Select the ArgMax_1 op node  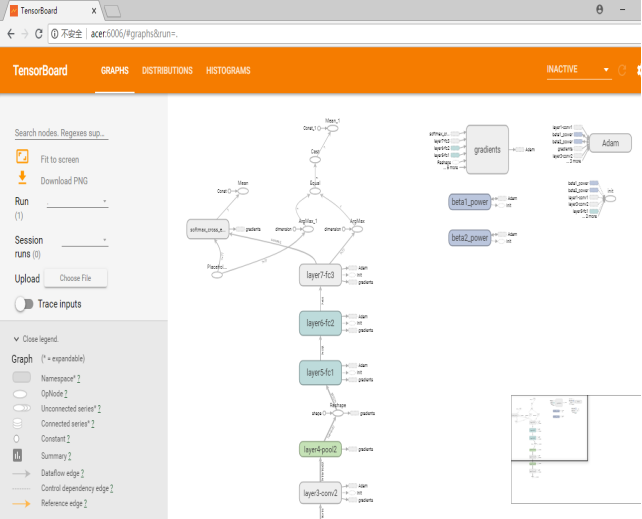[x=308, y=229]
